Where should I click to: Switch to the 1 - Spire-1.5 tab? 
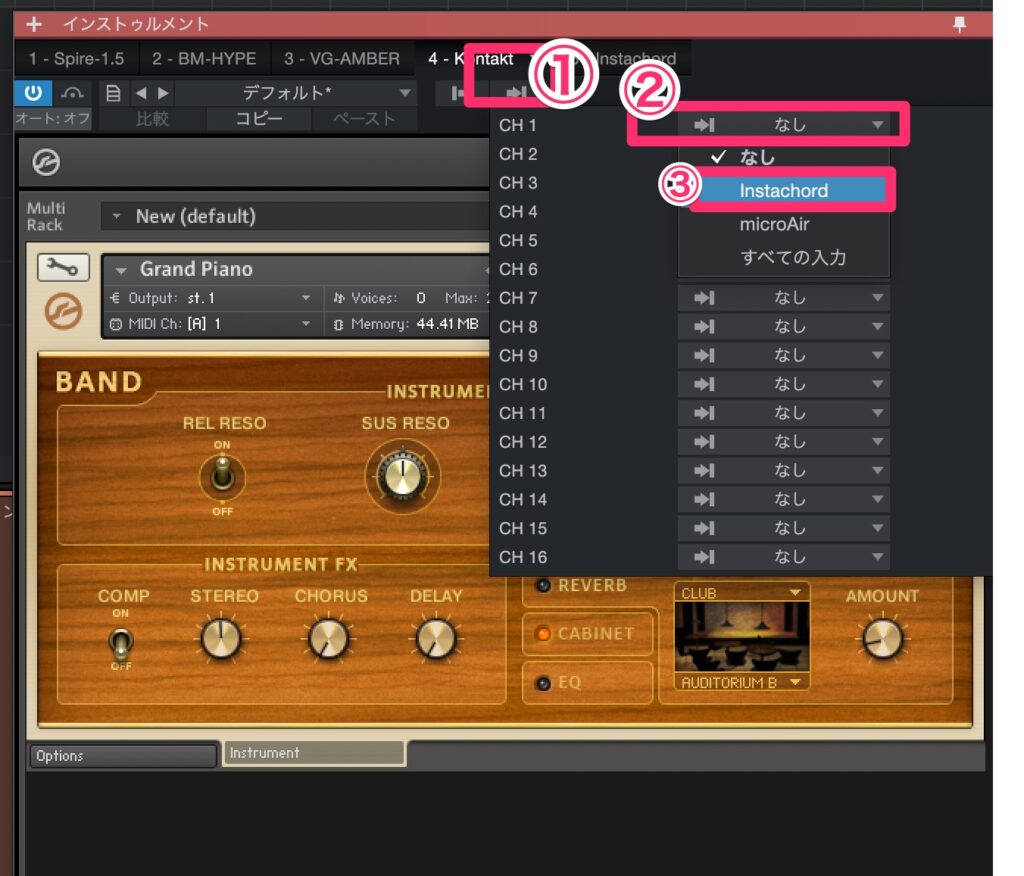click(x=76, y=59)
